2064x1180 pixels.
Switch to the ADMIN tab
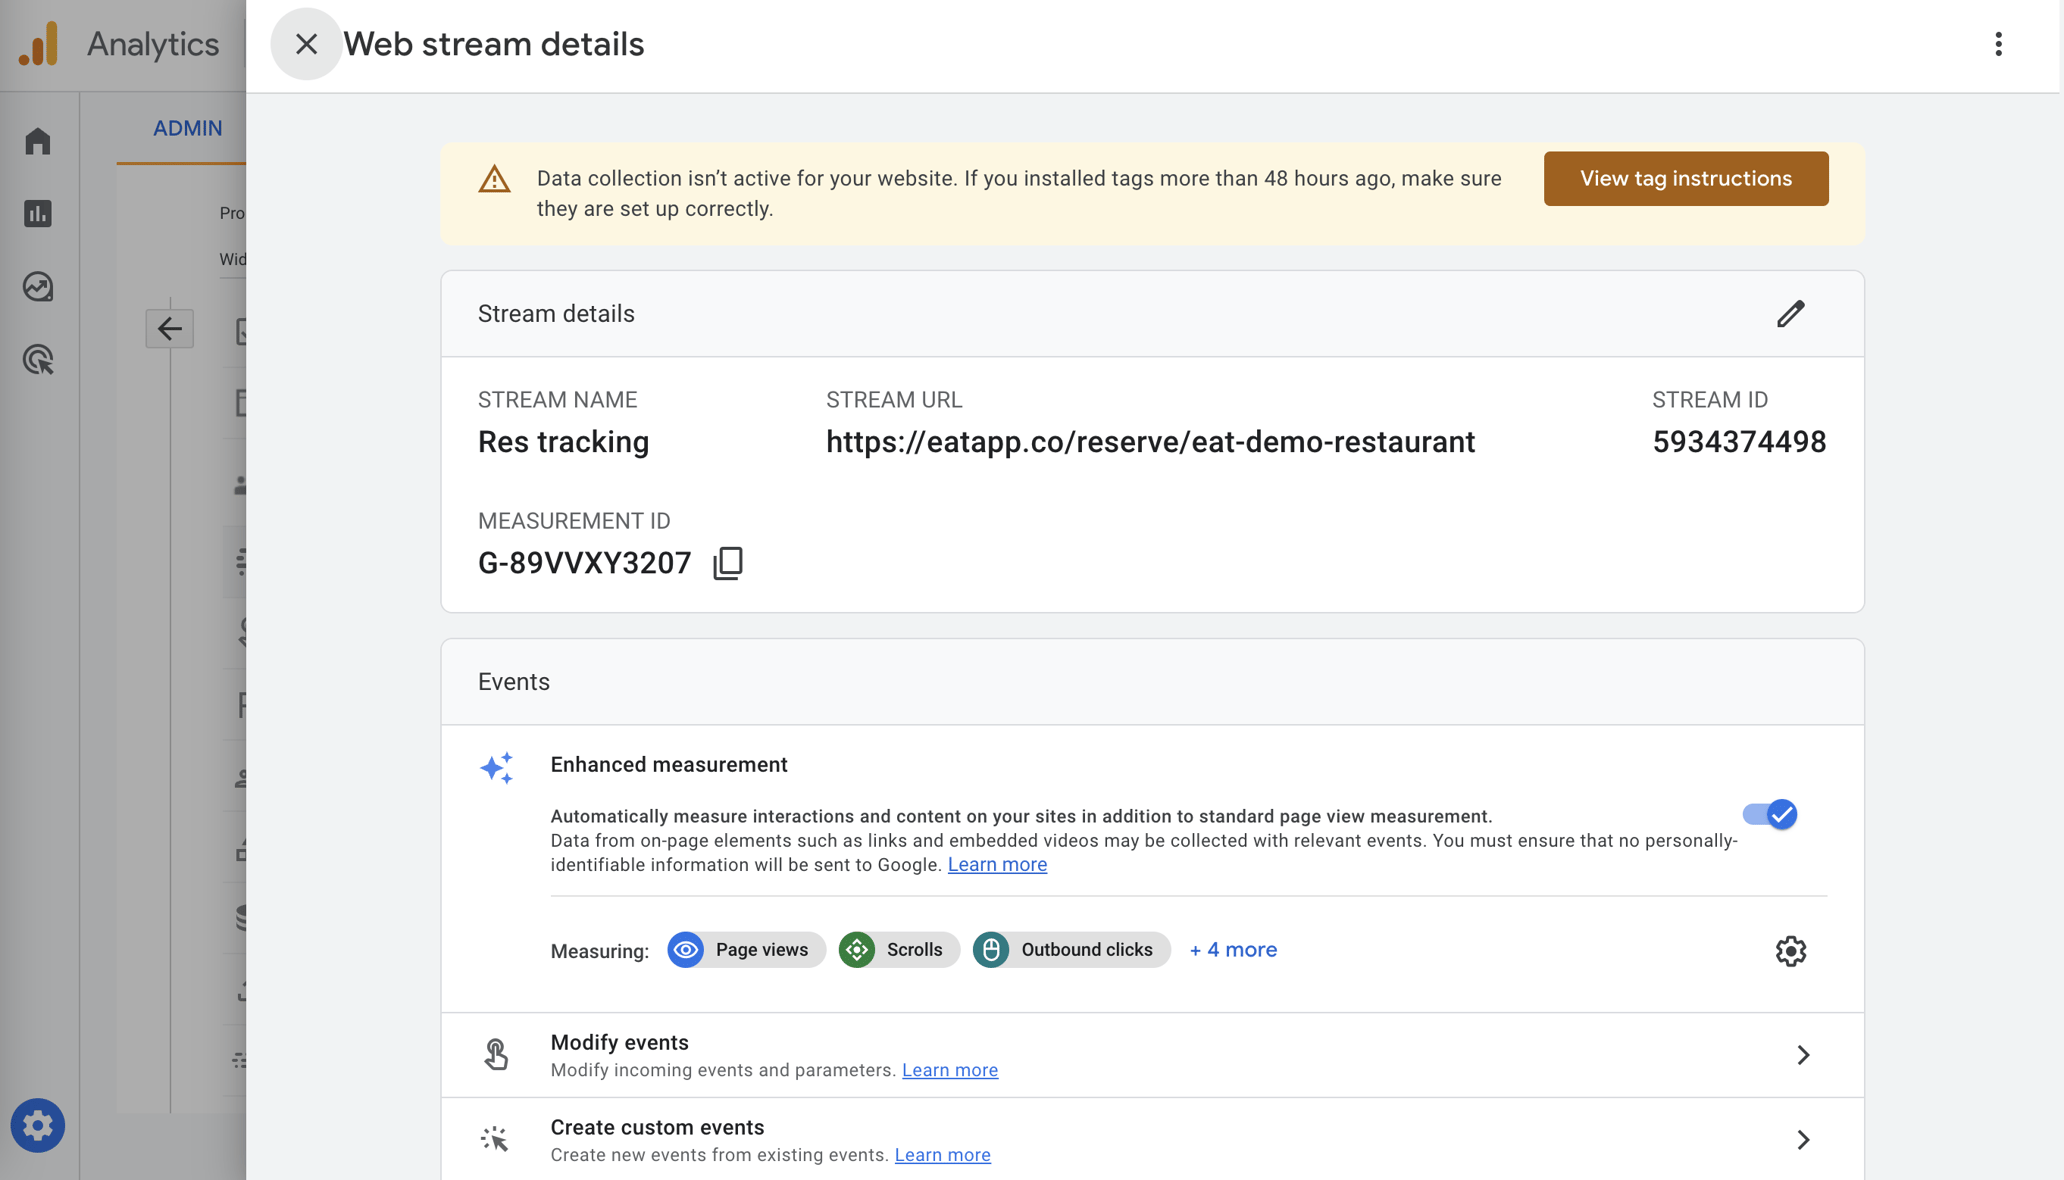187,128
